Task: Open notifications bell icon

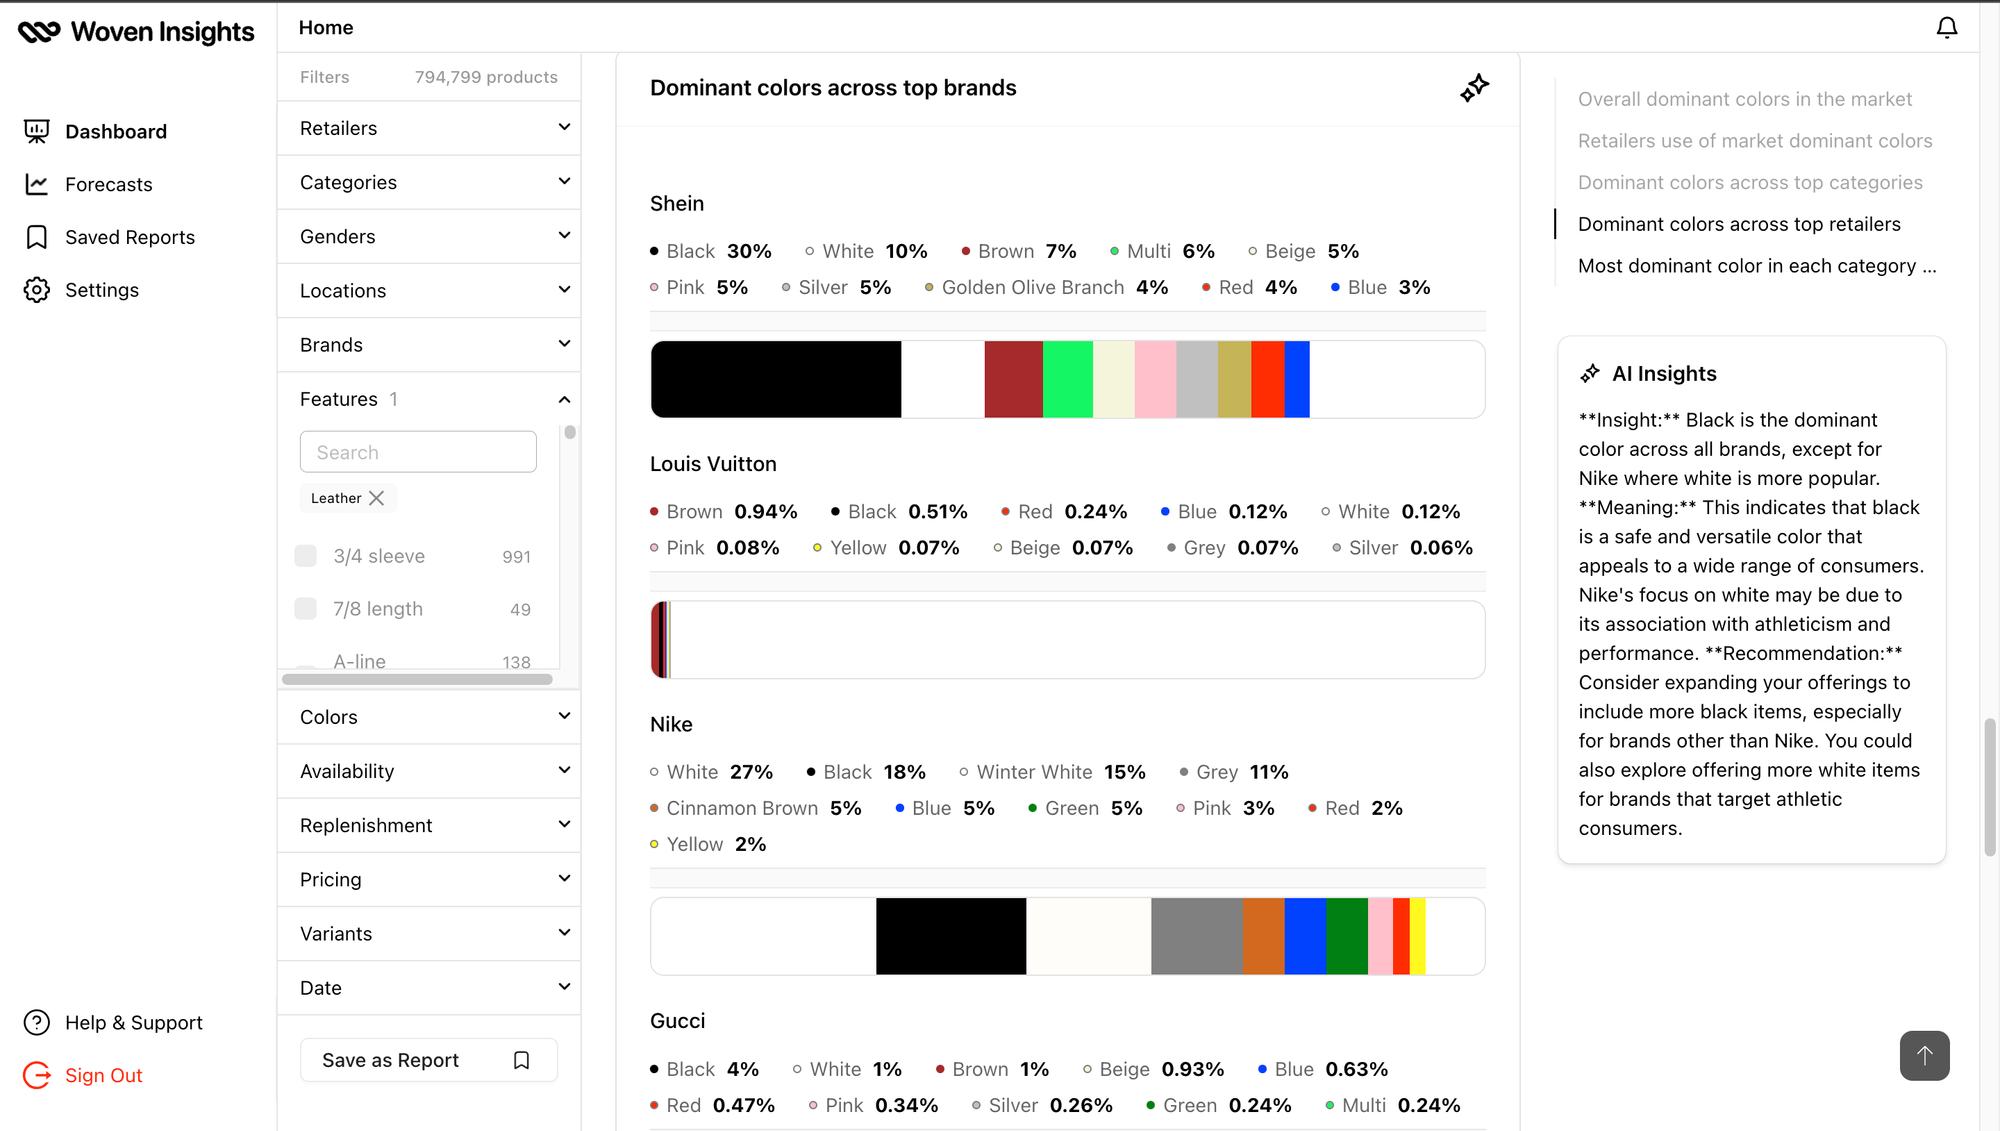Action: (1946, 28)
